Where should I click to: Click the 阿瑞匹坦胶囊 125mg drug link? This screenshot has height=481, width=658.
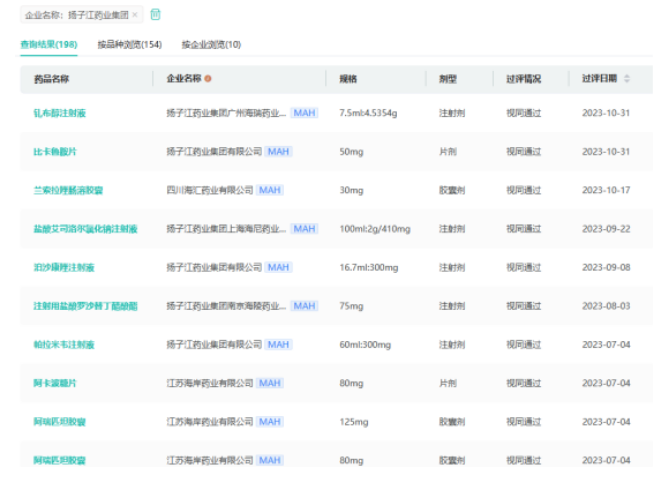pos(59,422)
